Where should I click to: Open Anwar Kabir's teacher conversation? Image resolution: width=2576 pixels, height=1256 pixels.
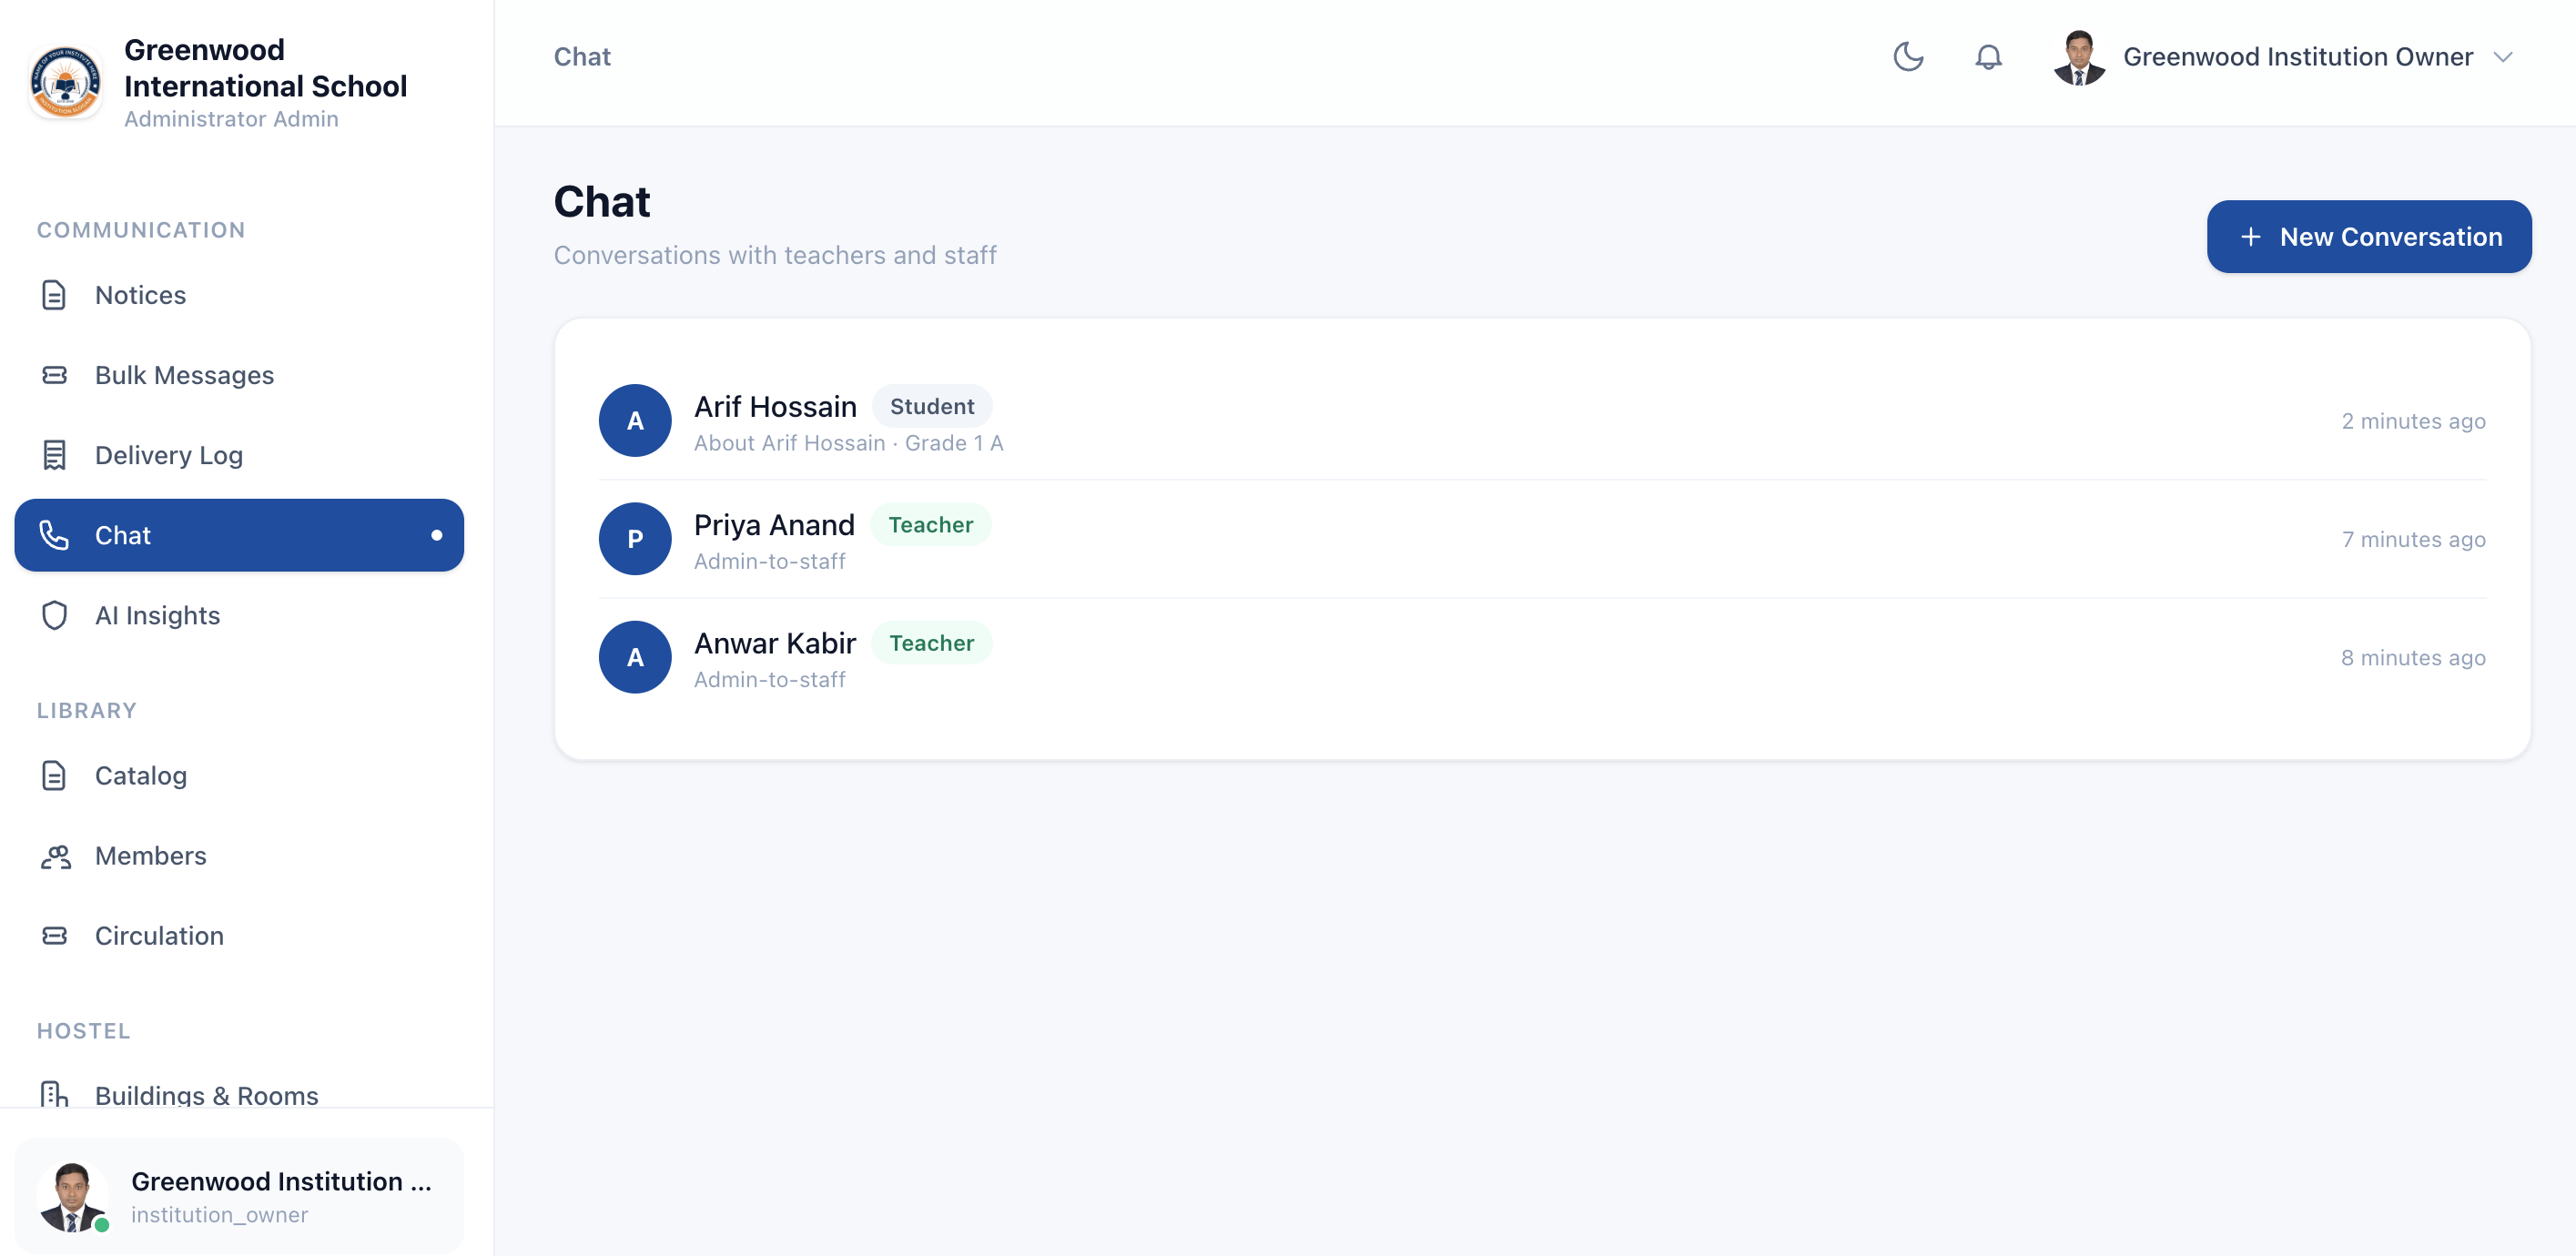(x=1542, y=657)
